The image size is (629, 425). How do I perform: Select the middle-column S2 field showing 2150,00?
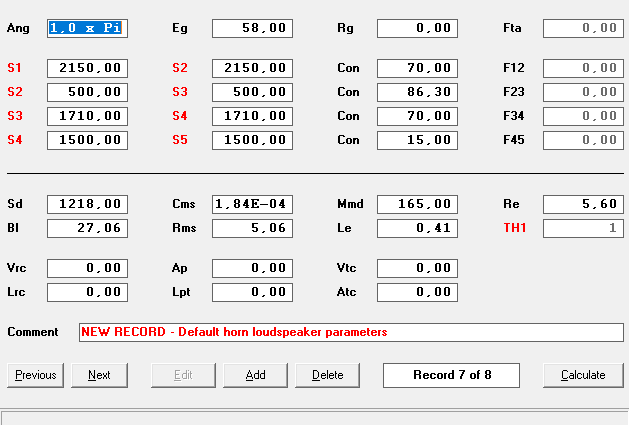[x=252, y=68]
